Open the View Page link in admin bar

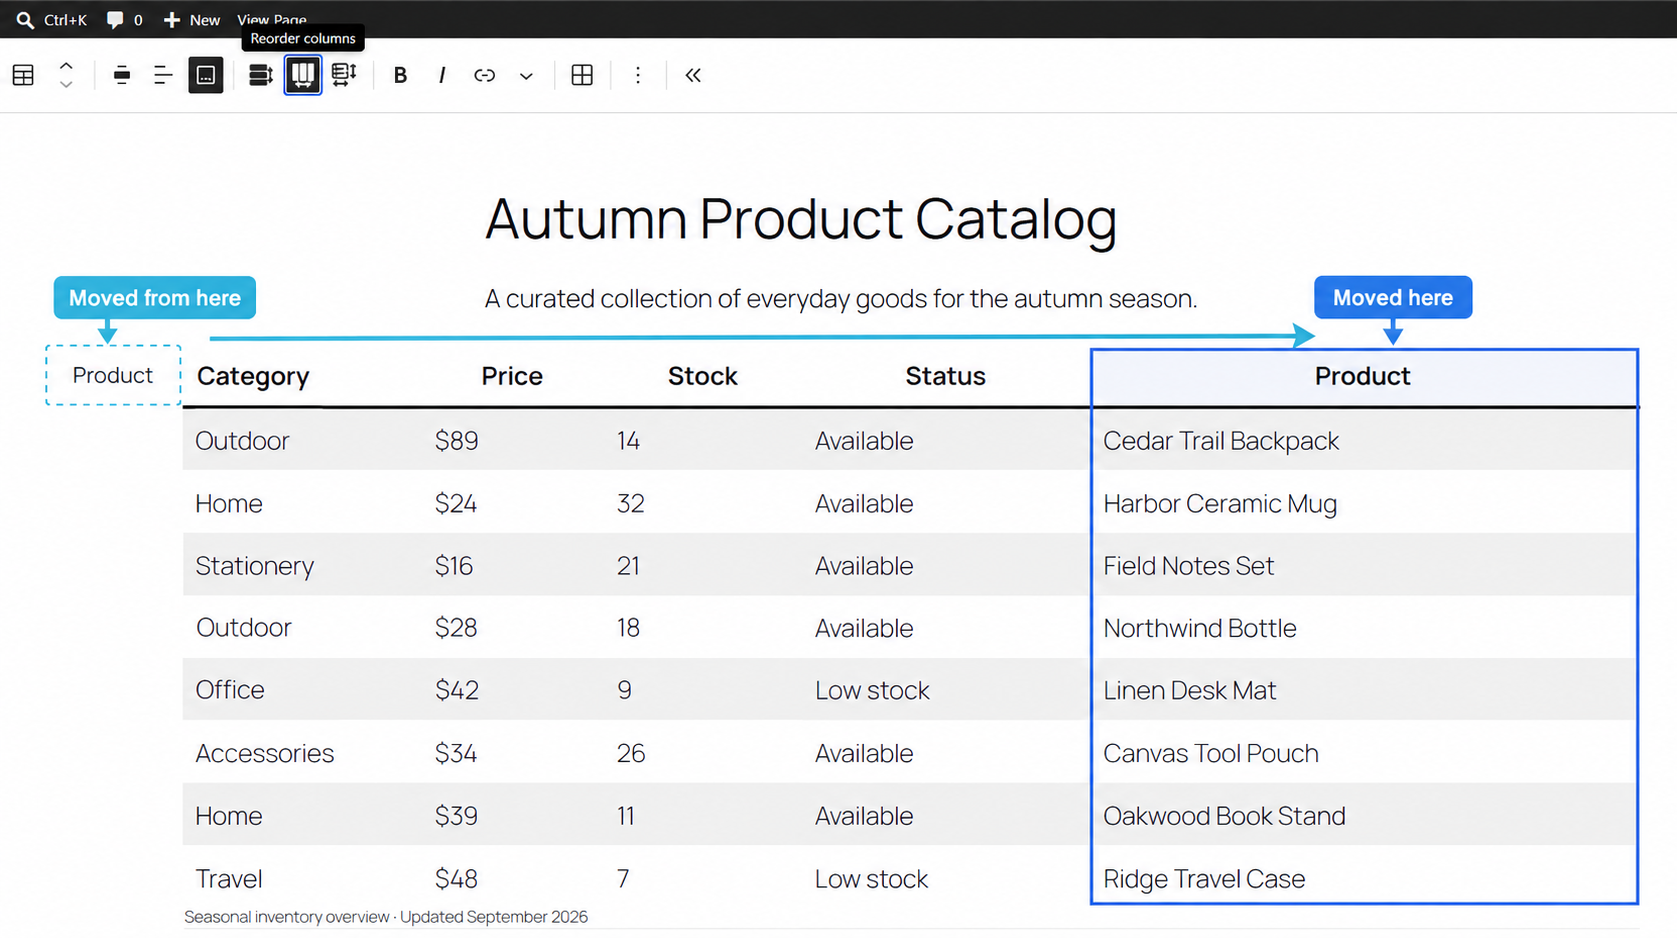click(x=272, y=19)
